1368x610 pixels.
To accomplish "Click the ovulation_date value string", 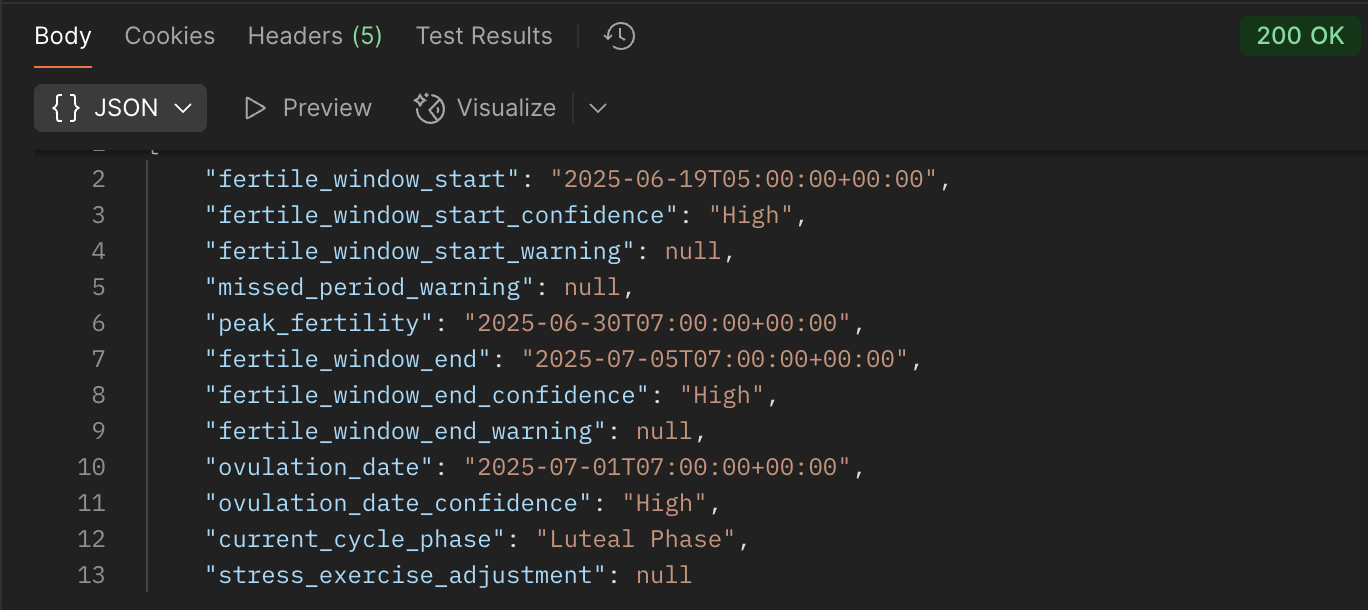I will tap(656, 468).
